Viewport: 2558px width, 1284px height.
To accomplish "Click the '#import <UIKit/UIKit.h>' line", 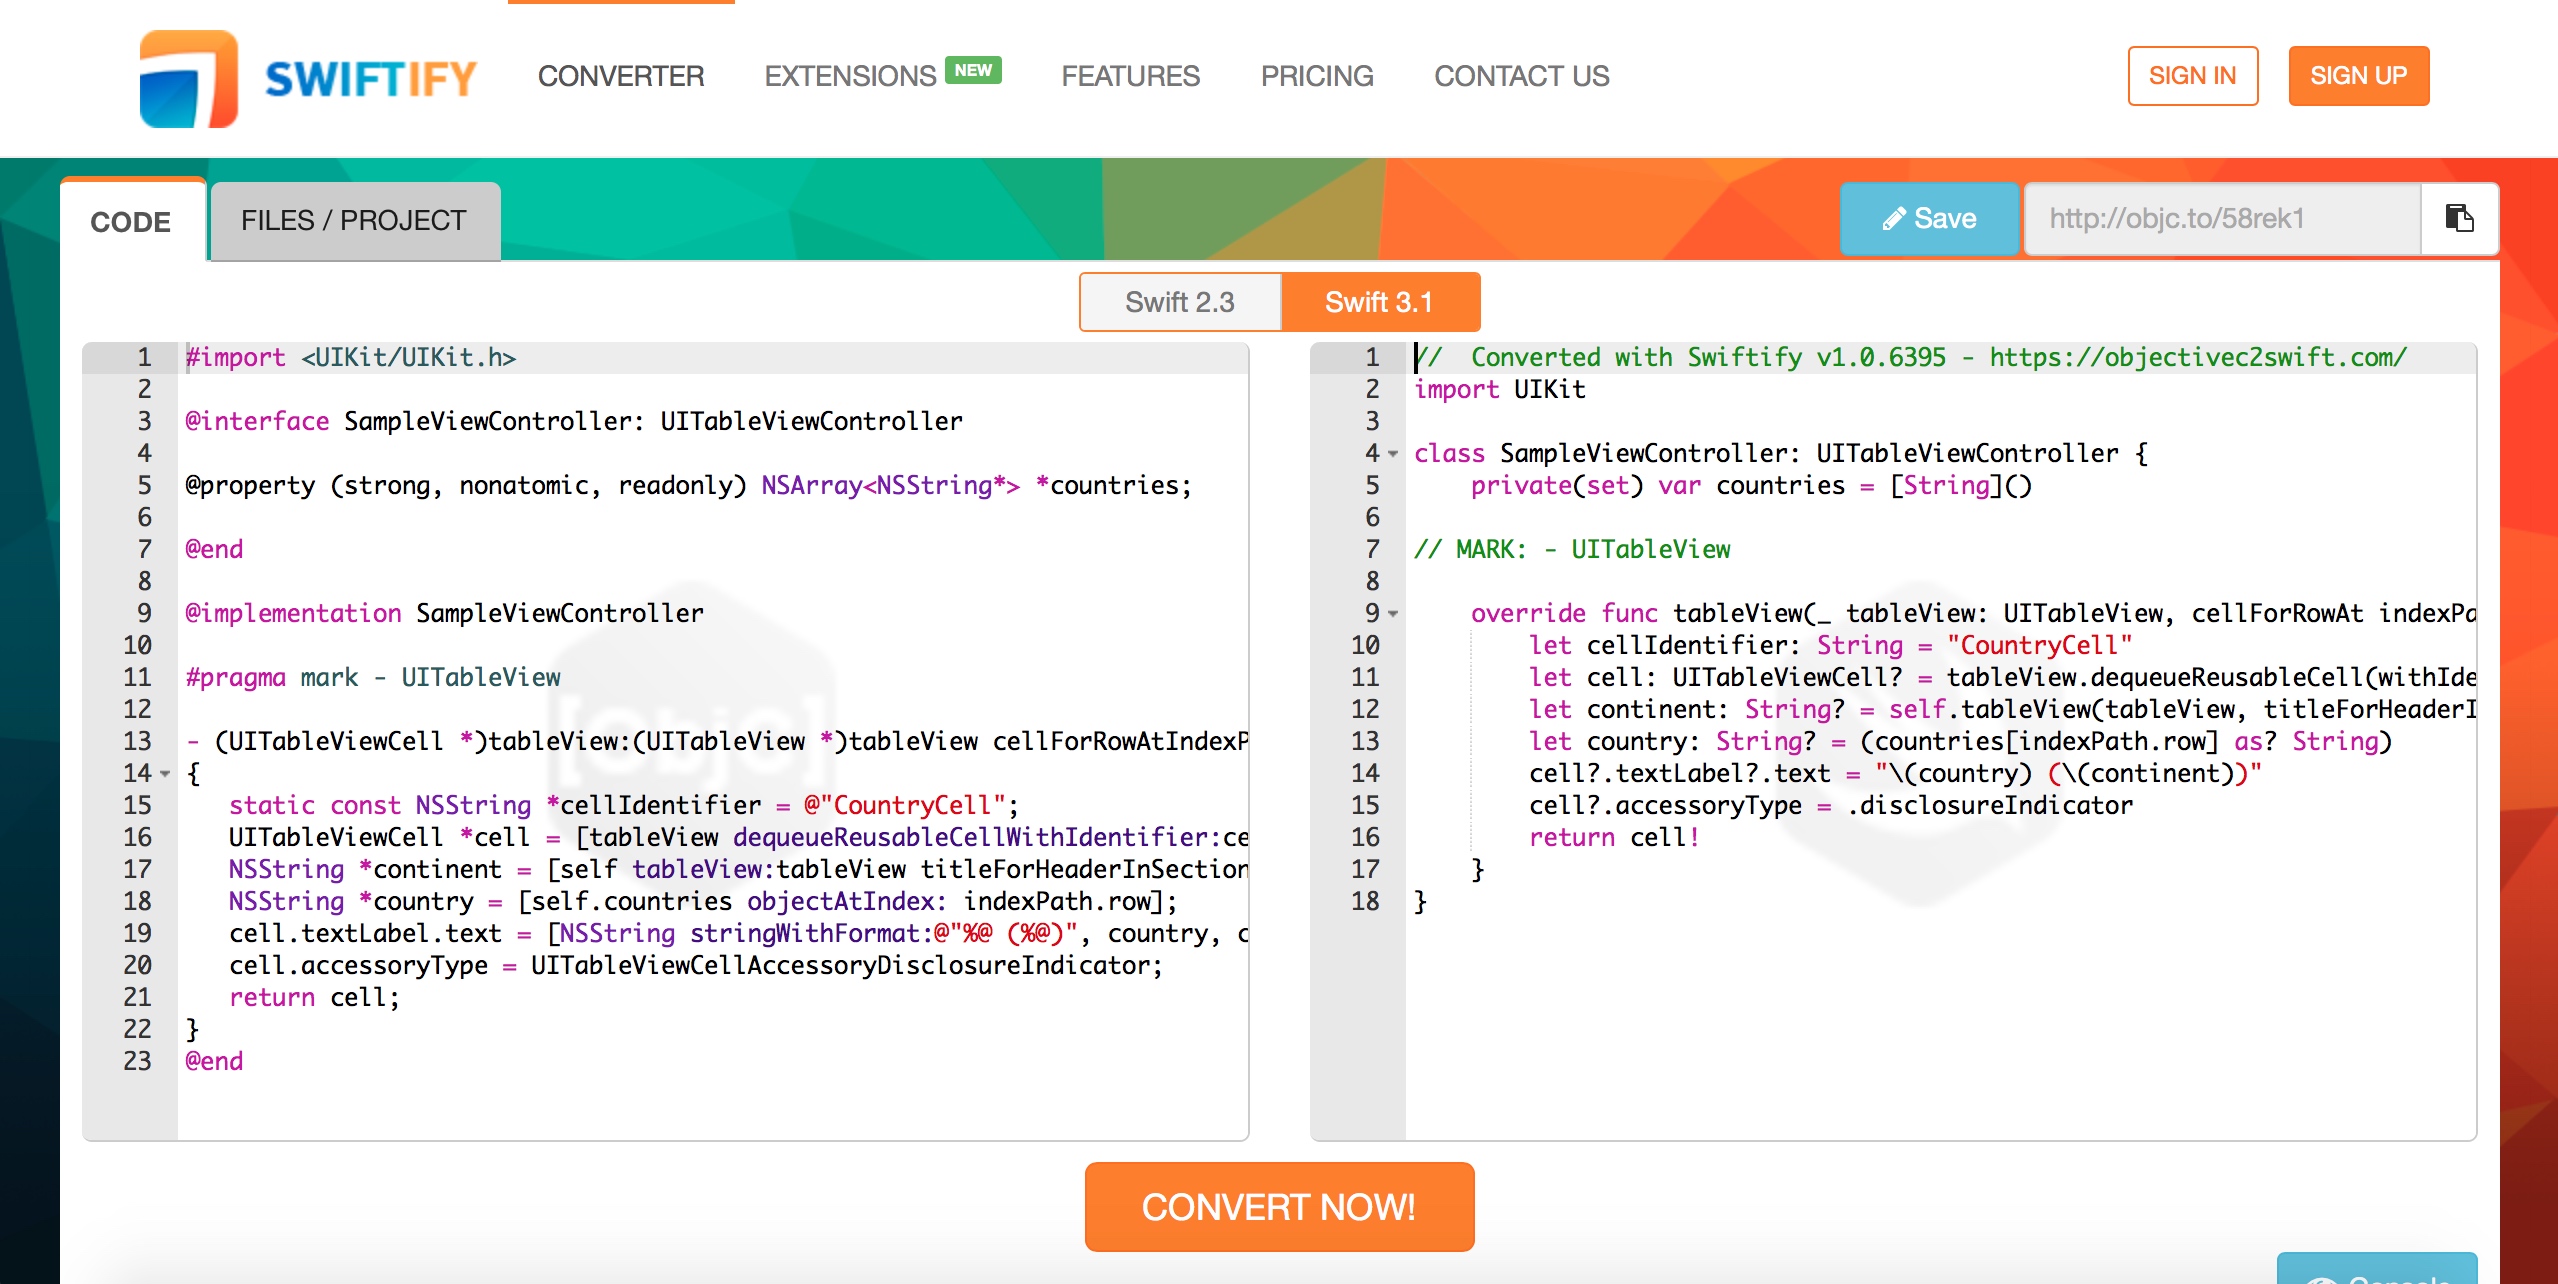I will tap(350, 357).
